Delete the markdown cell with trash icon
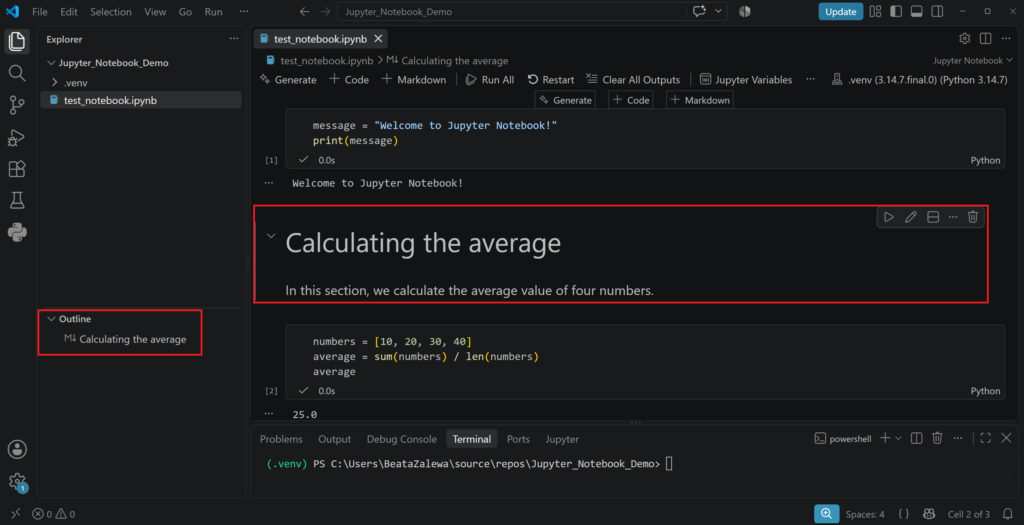This screenshot has width=1024, height=525. [972, 217]
